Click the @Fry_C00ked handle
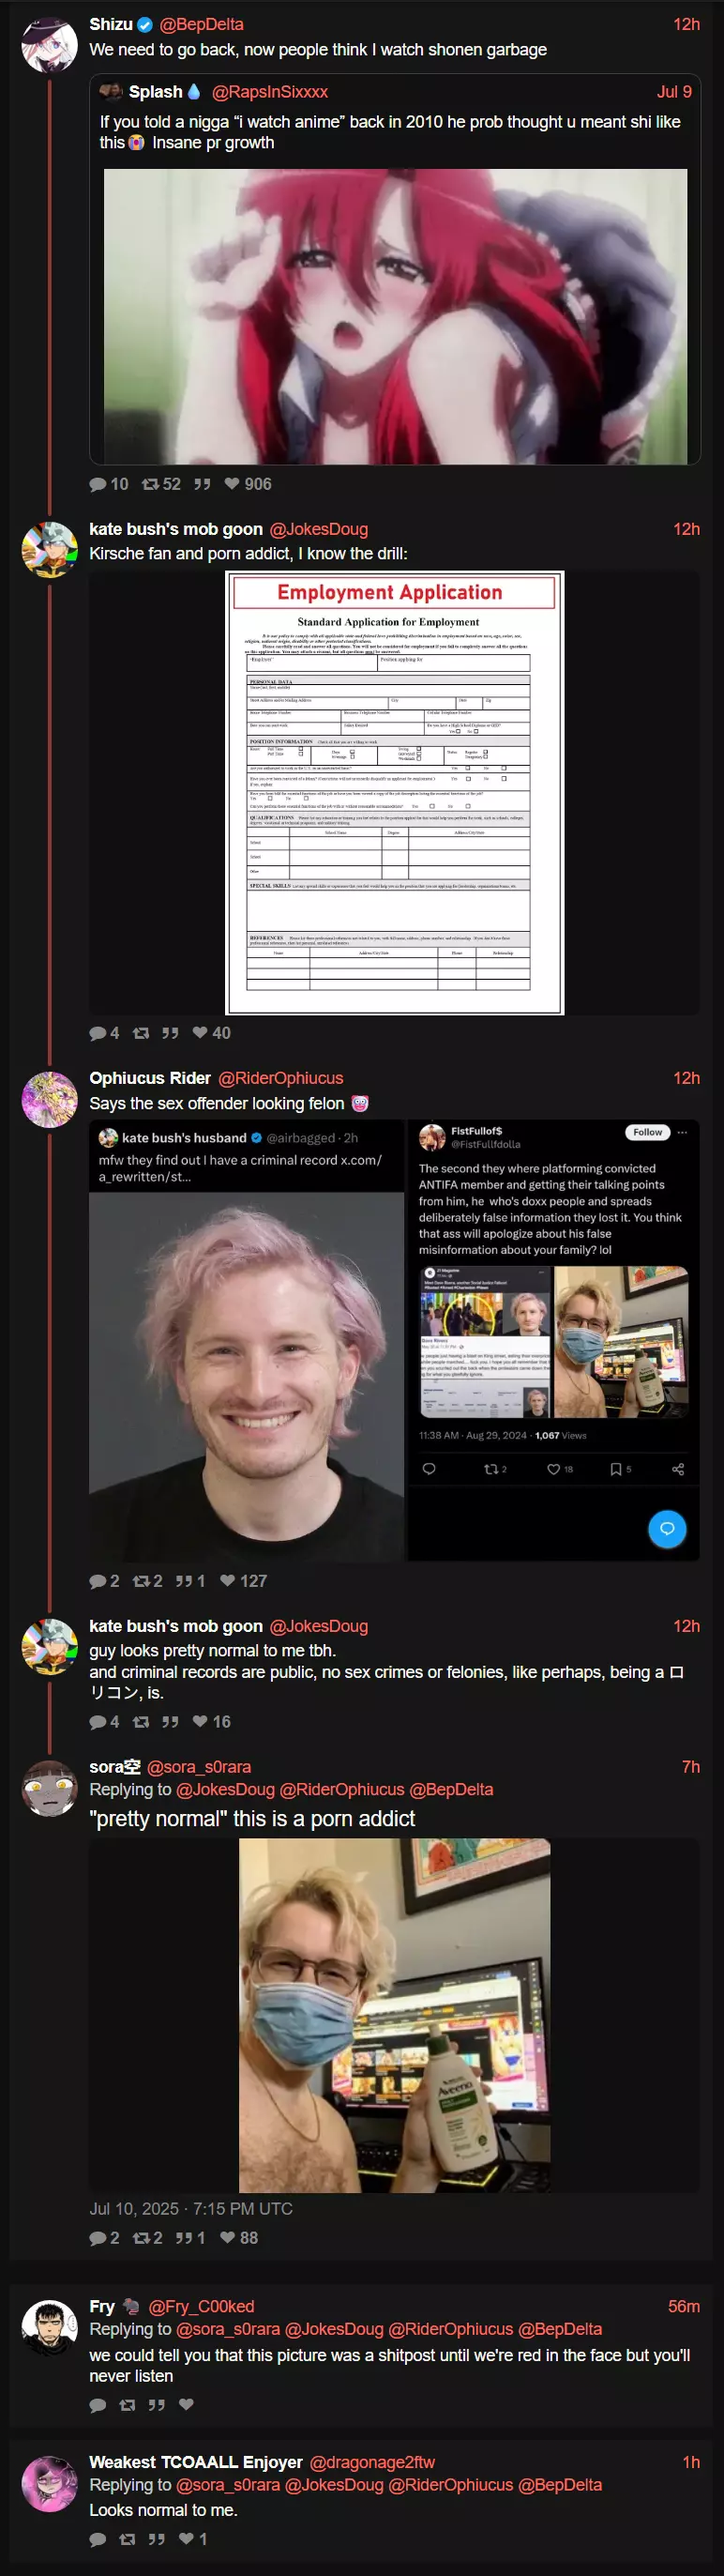Screen dimensions: 724x2576 point(201,2306)
